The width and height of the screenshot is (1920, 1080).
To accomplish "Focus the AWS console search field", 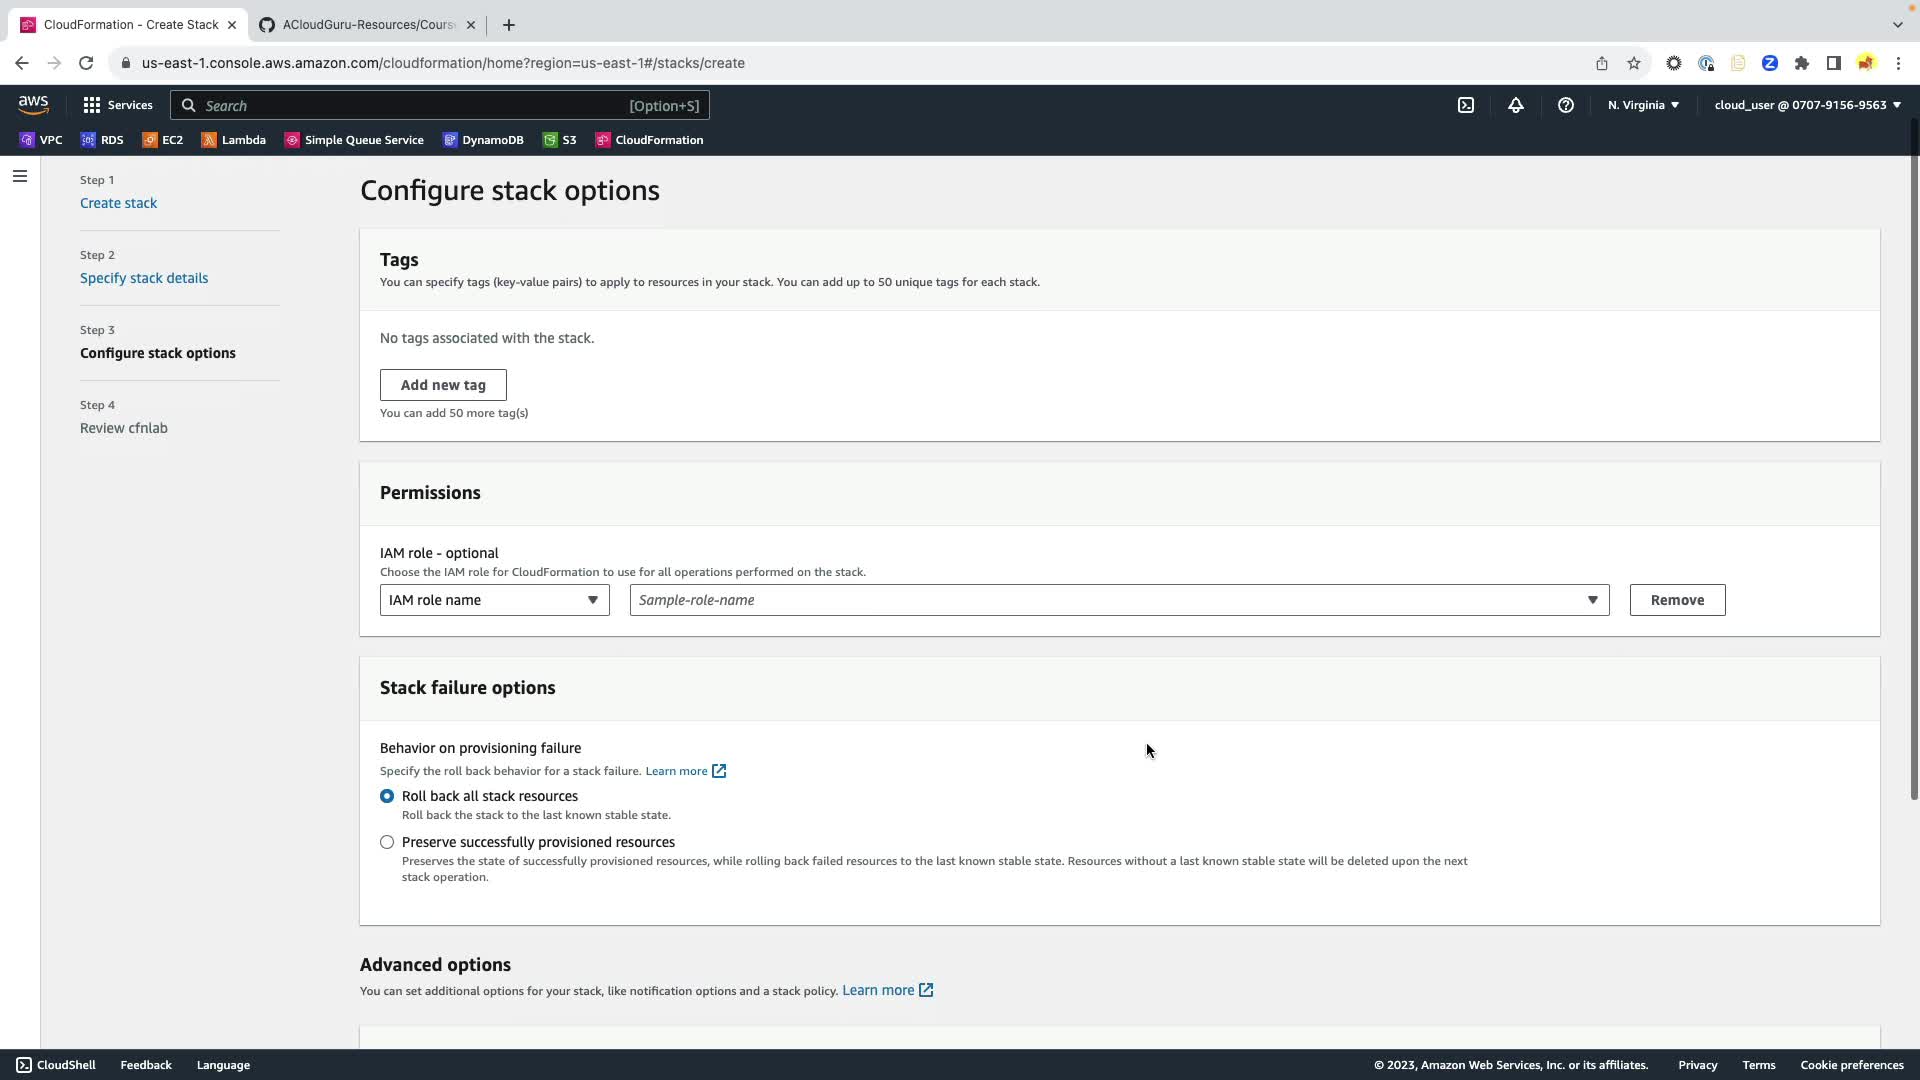I will (x=410, y=105).
